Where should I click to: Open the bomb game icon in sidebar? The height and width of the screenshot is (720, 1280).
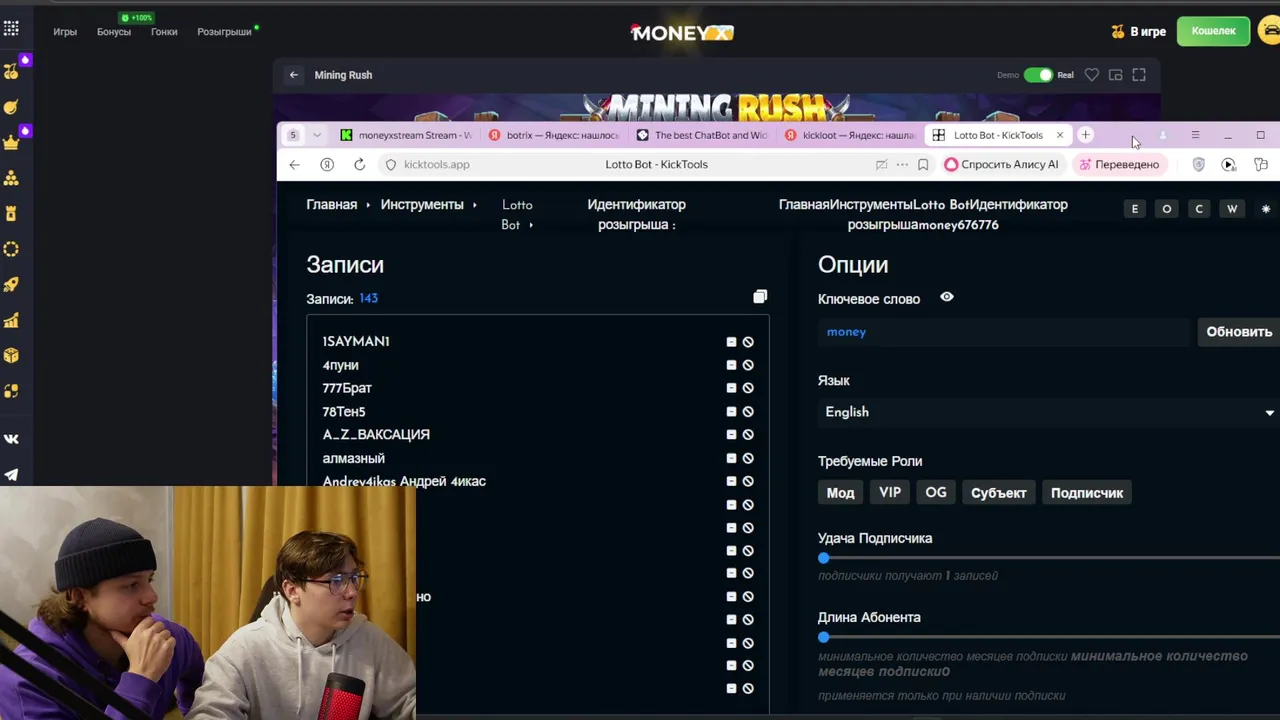click(x=11, y=107)
